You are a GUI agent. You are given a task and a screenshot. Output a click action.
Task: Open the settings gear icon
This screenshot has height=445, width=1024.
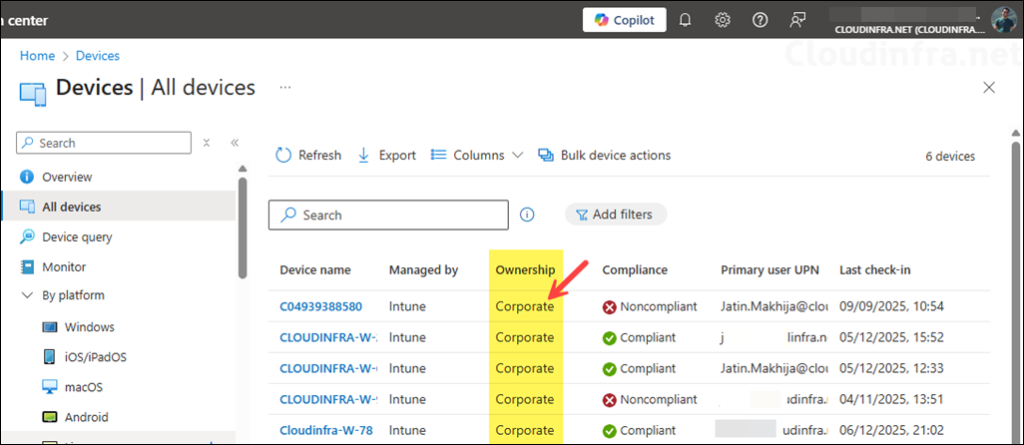coord(722,20)
